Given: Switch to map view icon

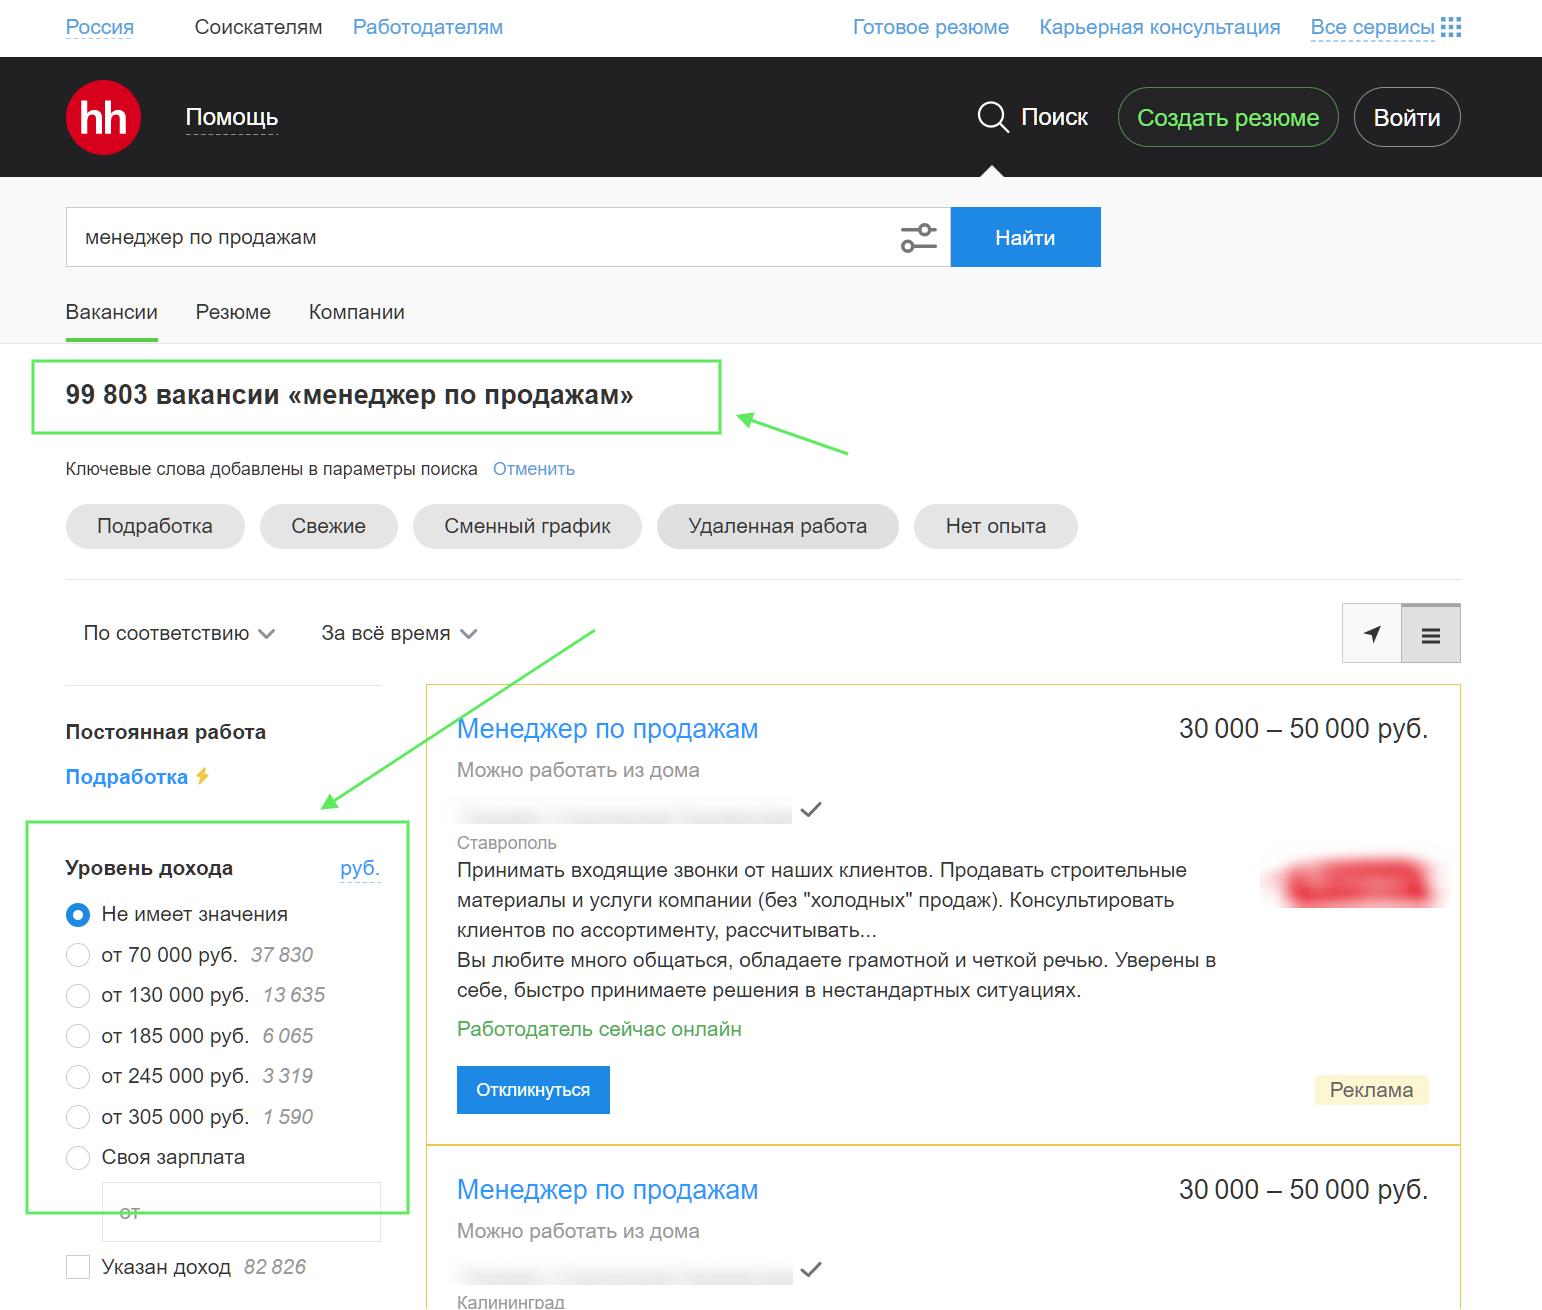Looking at the screenshot, I should click(x=1372, y=634).
